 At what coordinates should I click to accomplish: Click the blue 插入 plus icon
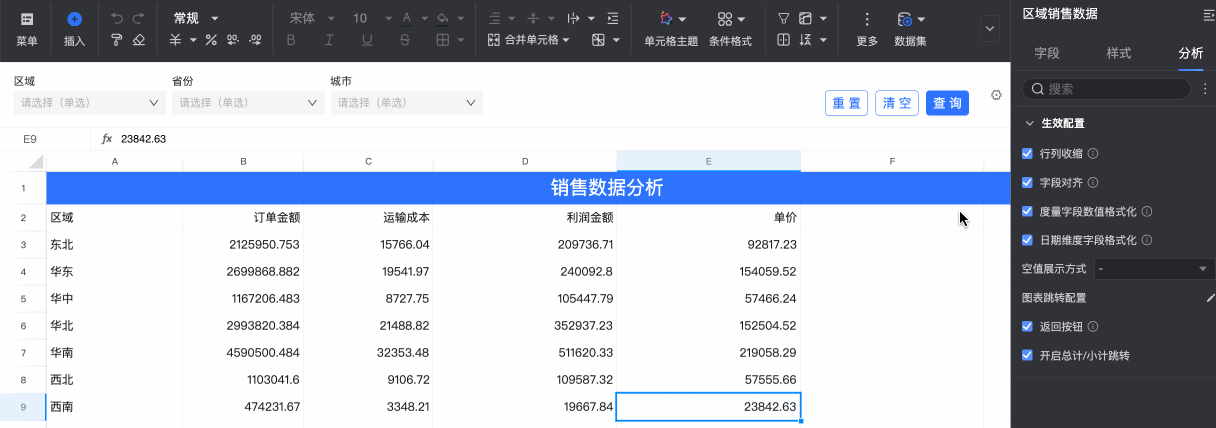(x=75, y=19)
